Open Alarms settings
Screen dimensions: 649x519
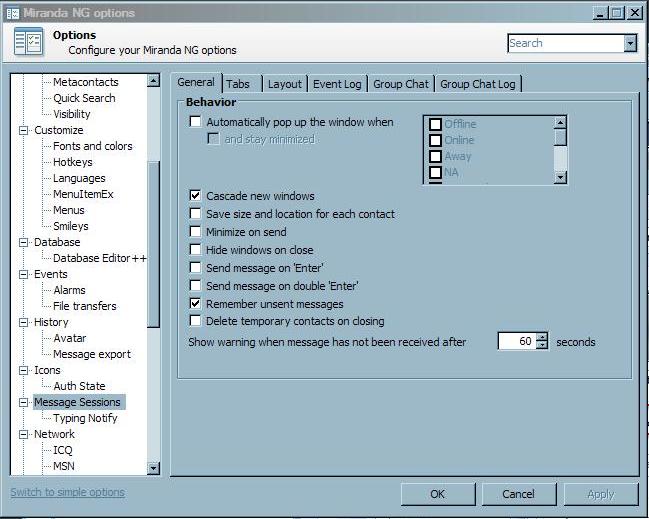pyautogui.click(x=69, y=291)
